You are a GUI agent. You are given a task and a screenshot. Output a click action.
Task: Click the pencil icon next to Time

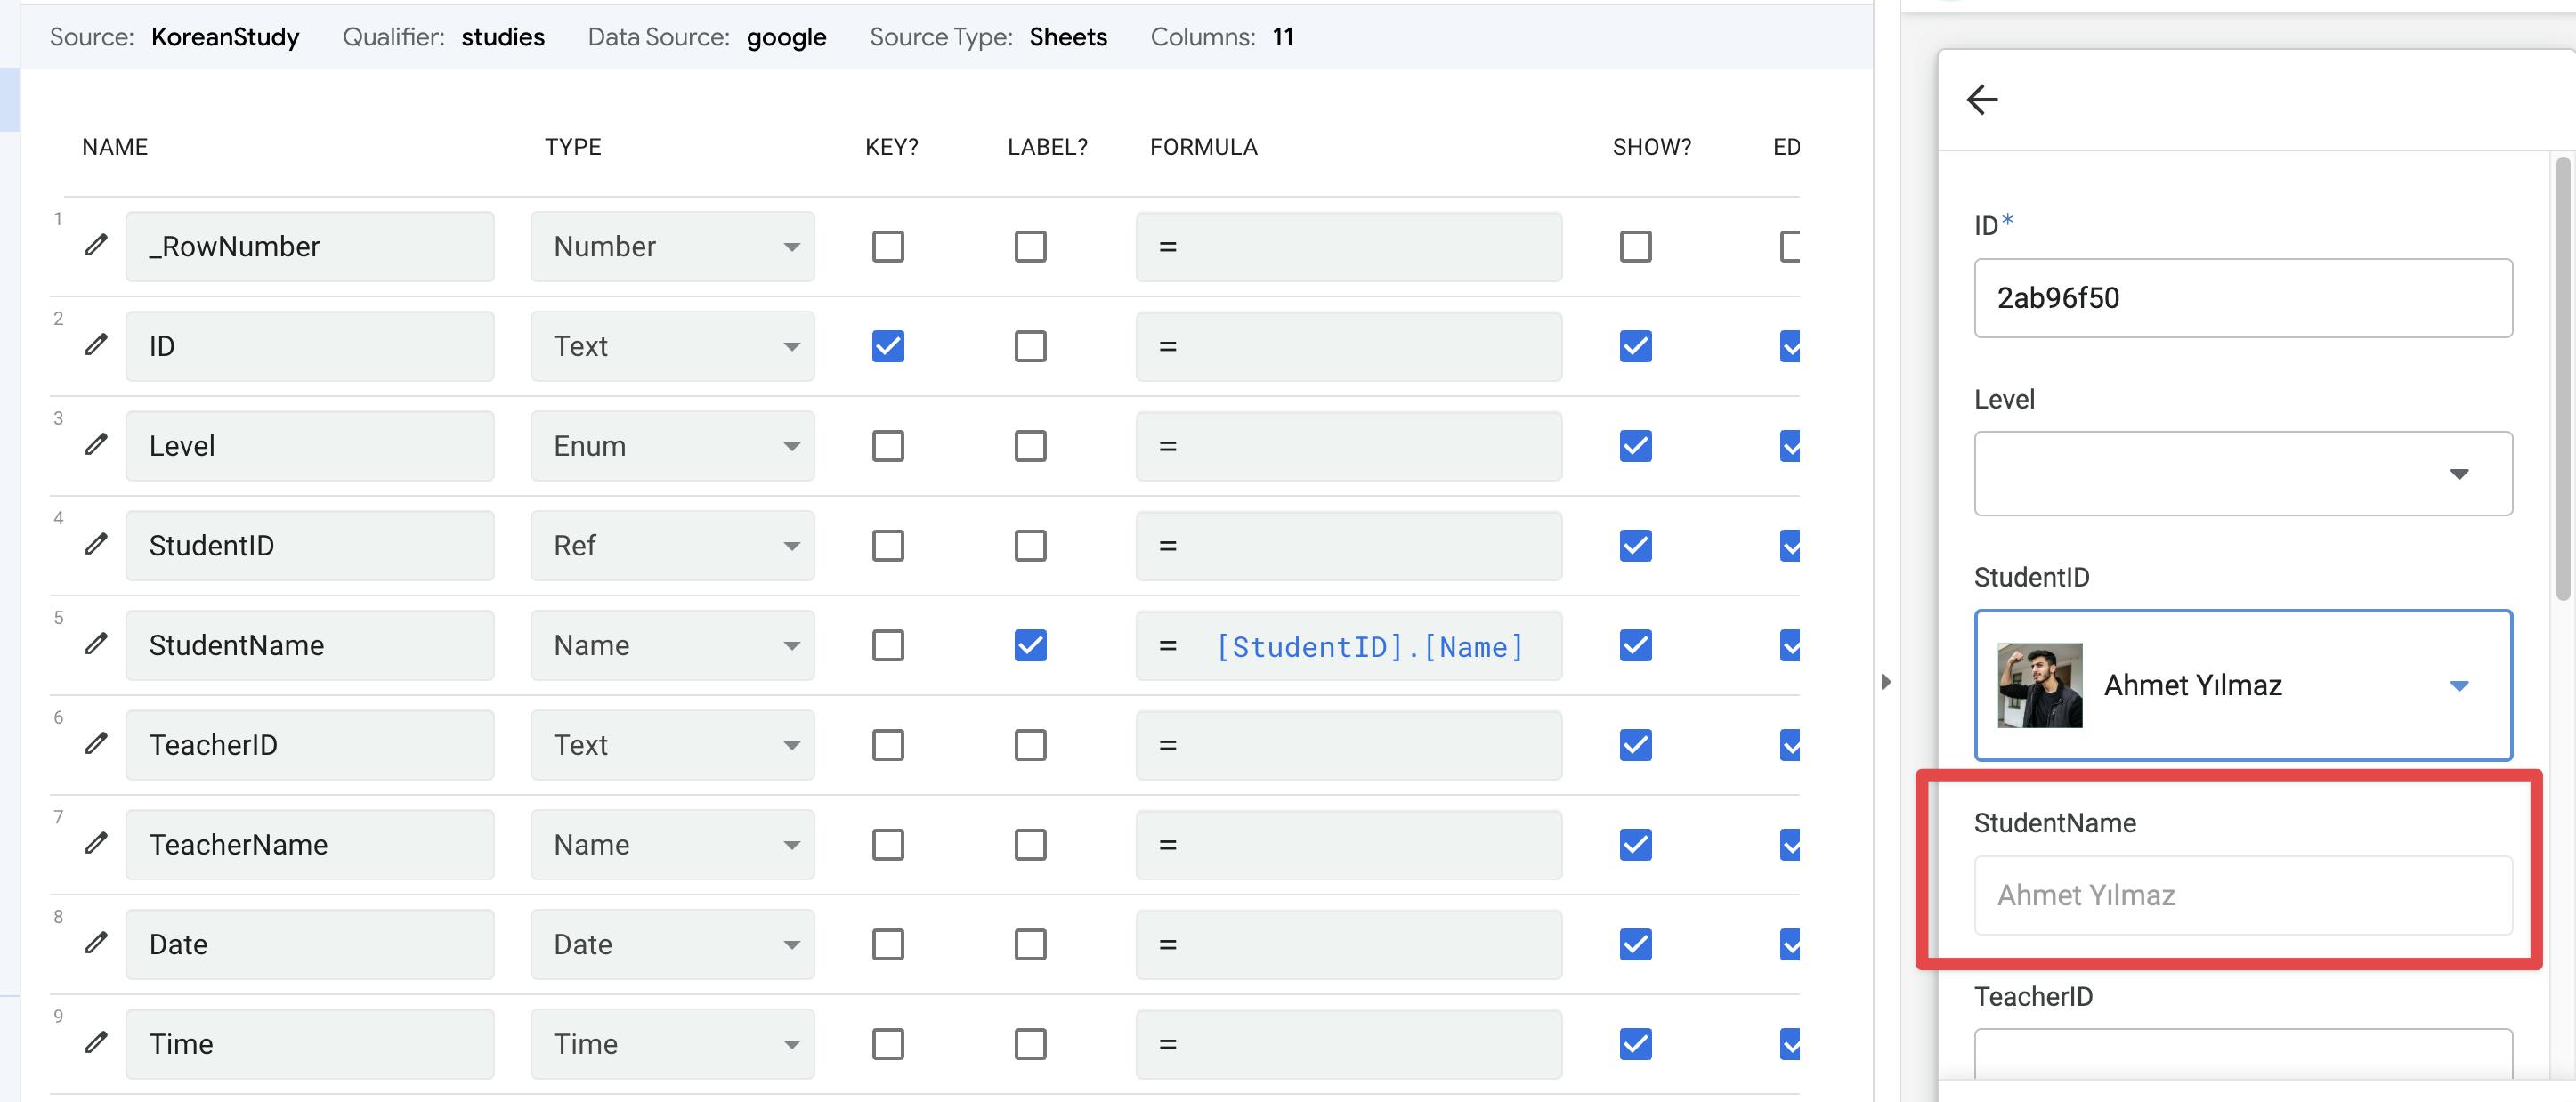[96, 1043]
